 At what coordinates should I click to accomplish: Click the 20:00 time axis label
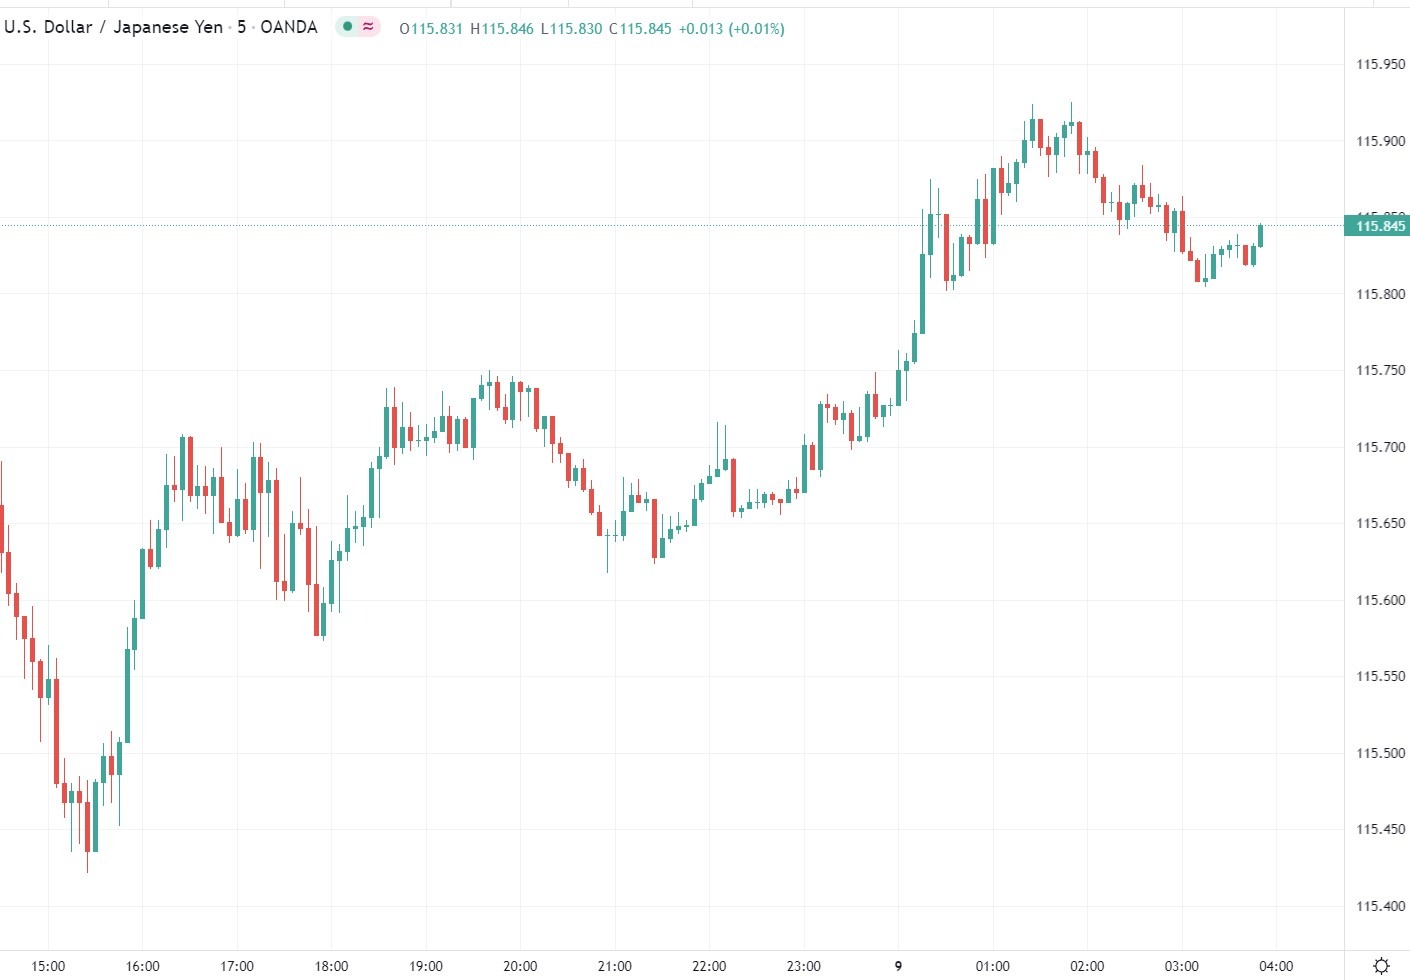pos(520,966)
